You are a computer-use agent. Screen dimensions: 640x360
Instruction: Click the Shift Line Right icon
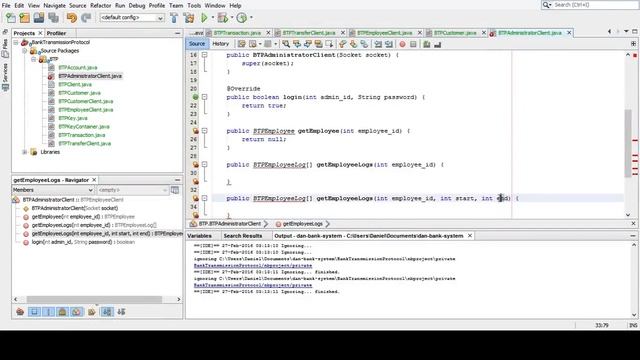point(389,44)
